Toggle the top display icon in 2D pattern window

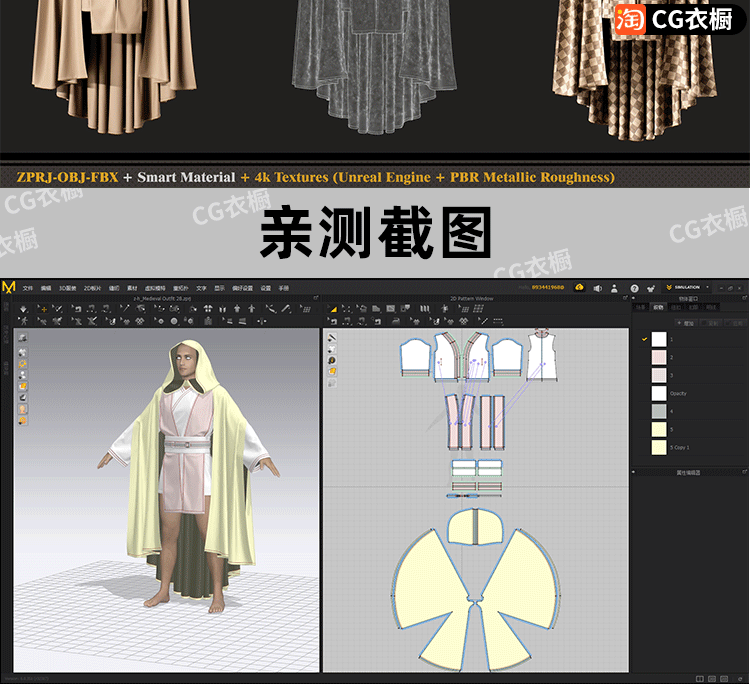(x=332, y=338)
